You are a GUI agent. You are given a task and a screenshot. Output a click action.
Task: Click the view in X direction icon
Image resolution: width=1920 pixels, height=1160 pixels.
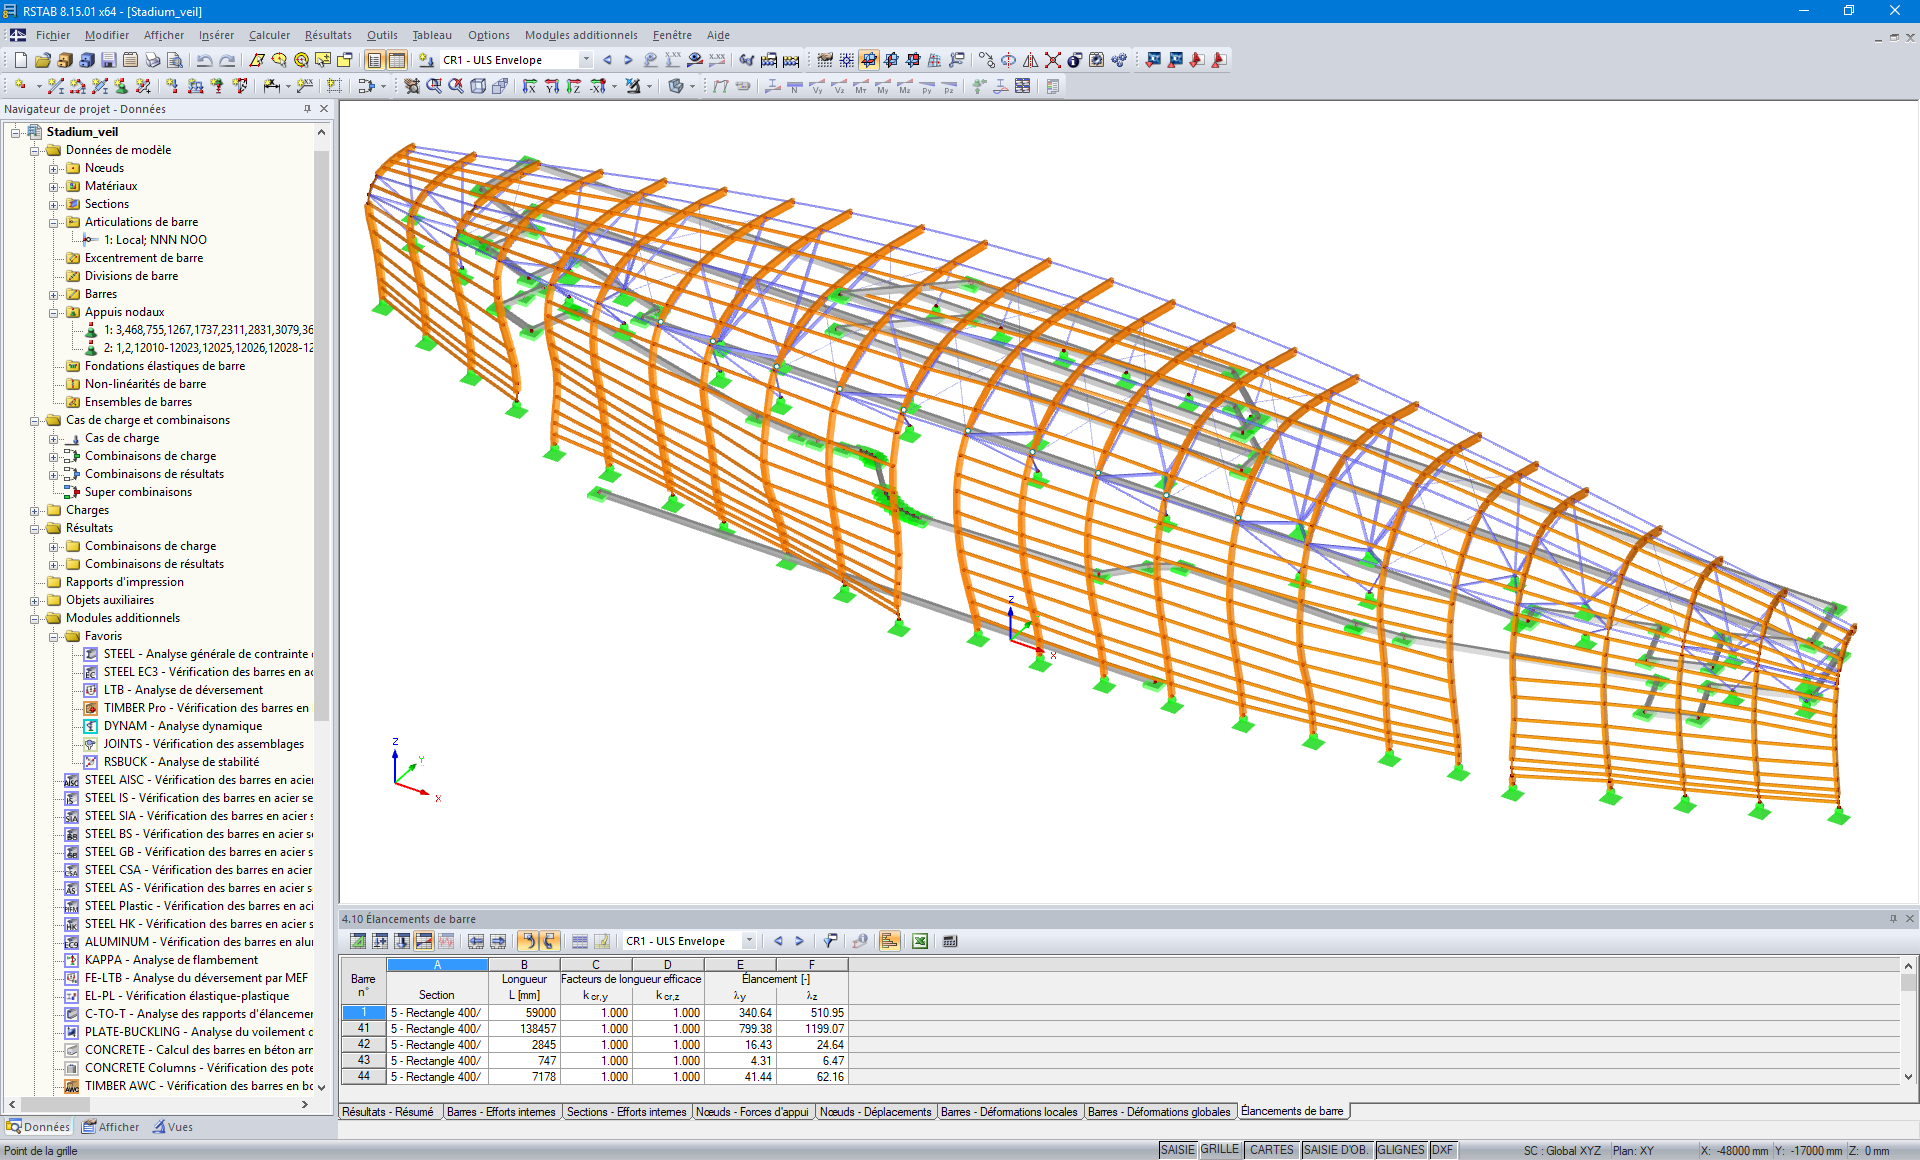point(529,86)
